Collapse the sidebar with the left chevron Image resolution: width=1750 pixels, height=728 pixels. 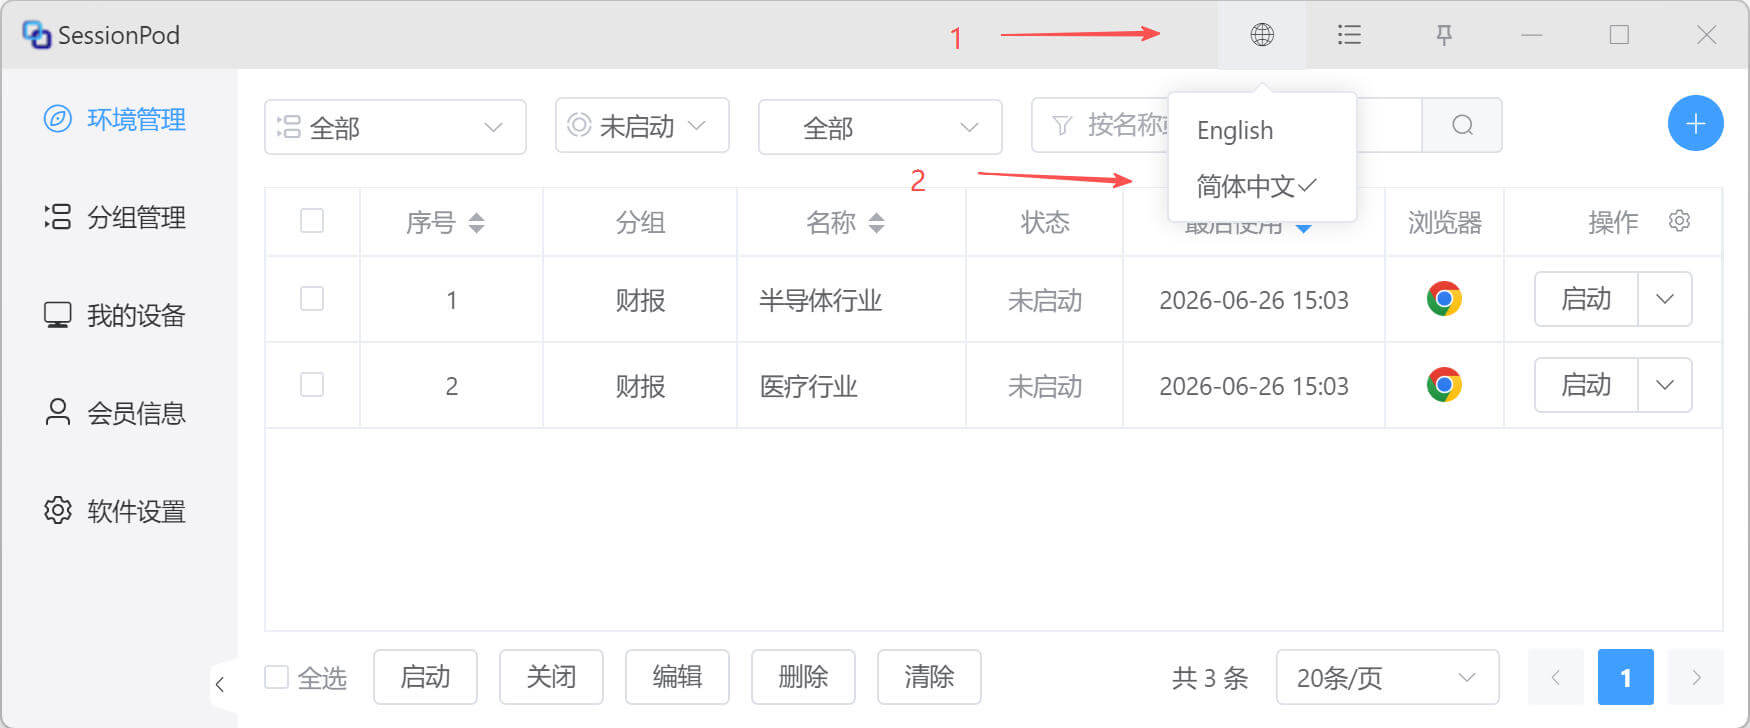[x=220, y=684]
